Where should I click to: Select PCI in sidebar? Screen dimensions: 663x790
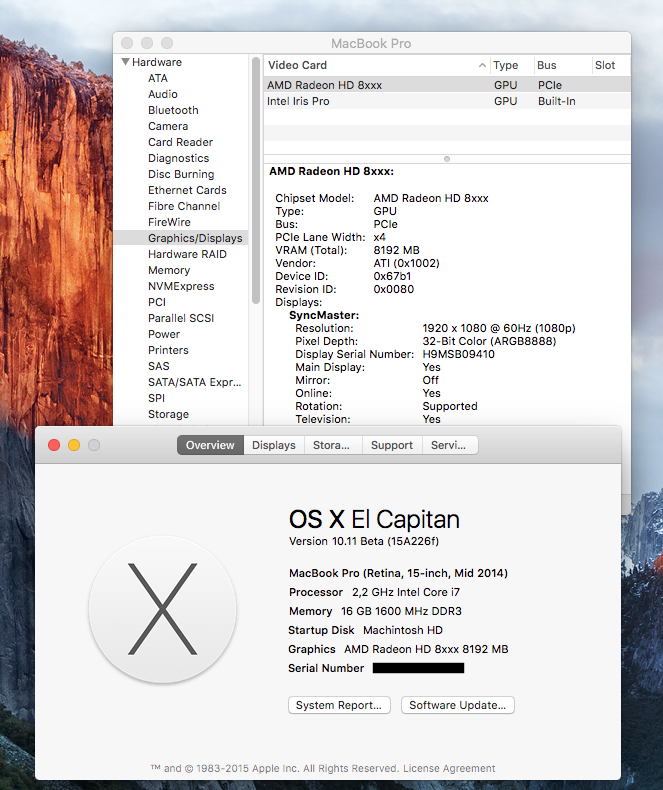pyautogui.click(x=157, y=302)
